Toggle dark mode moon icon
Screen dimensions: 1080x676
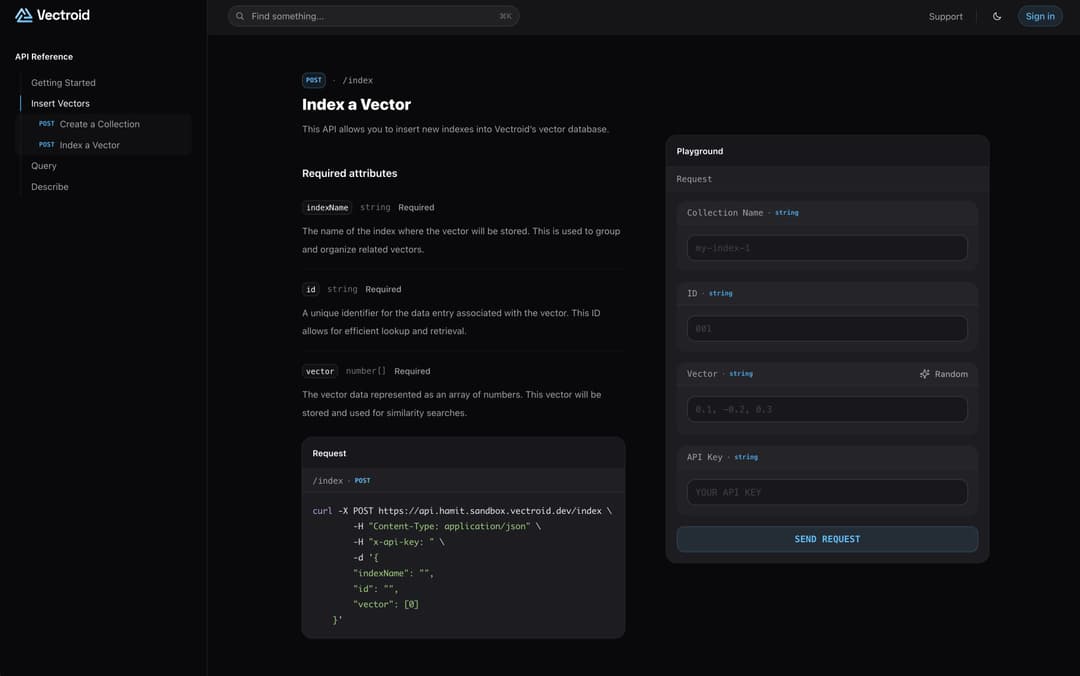[997, 16]
